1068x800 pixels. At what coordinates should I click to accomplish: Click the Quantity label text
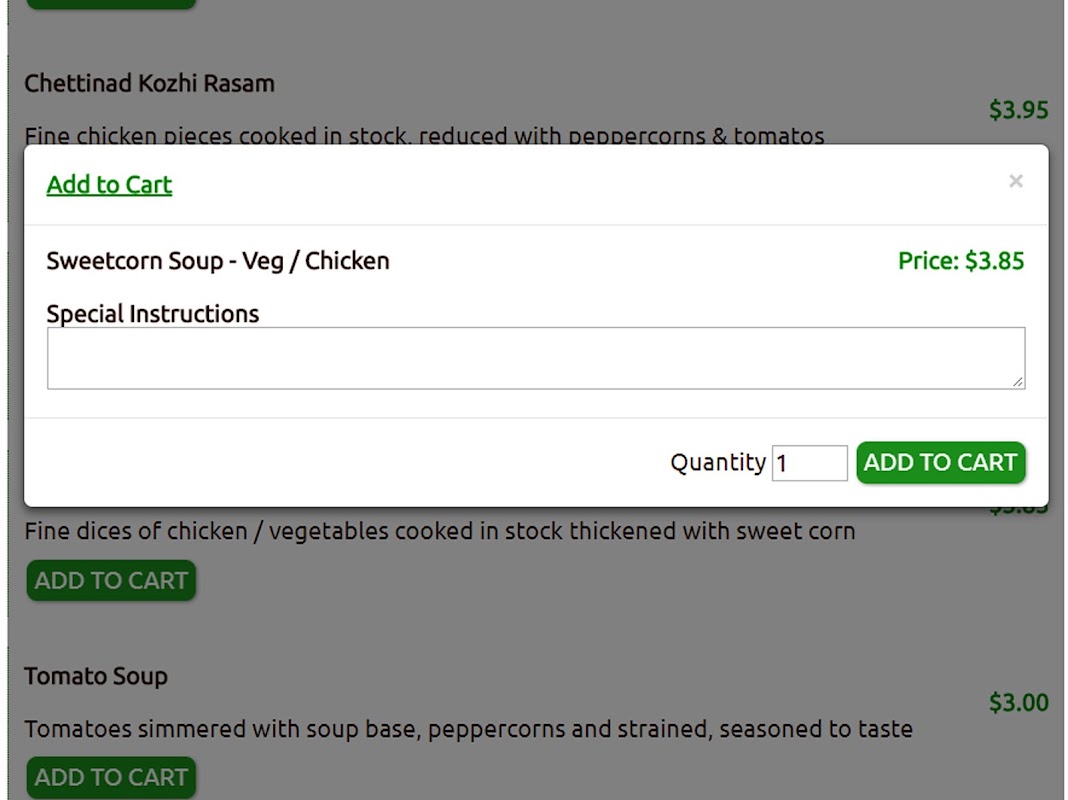click(x=717, y=463)
